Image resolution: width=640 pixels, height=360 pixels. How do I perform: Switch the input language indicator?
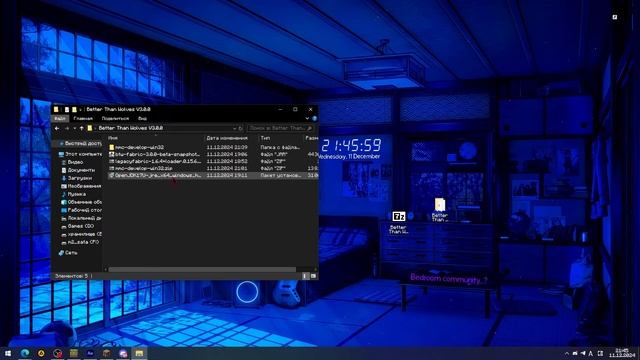591,353
